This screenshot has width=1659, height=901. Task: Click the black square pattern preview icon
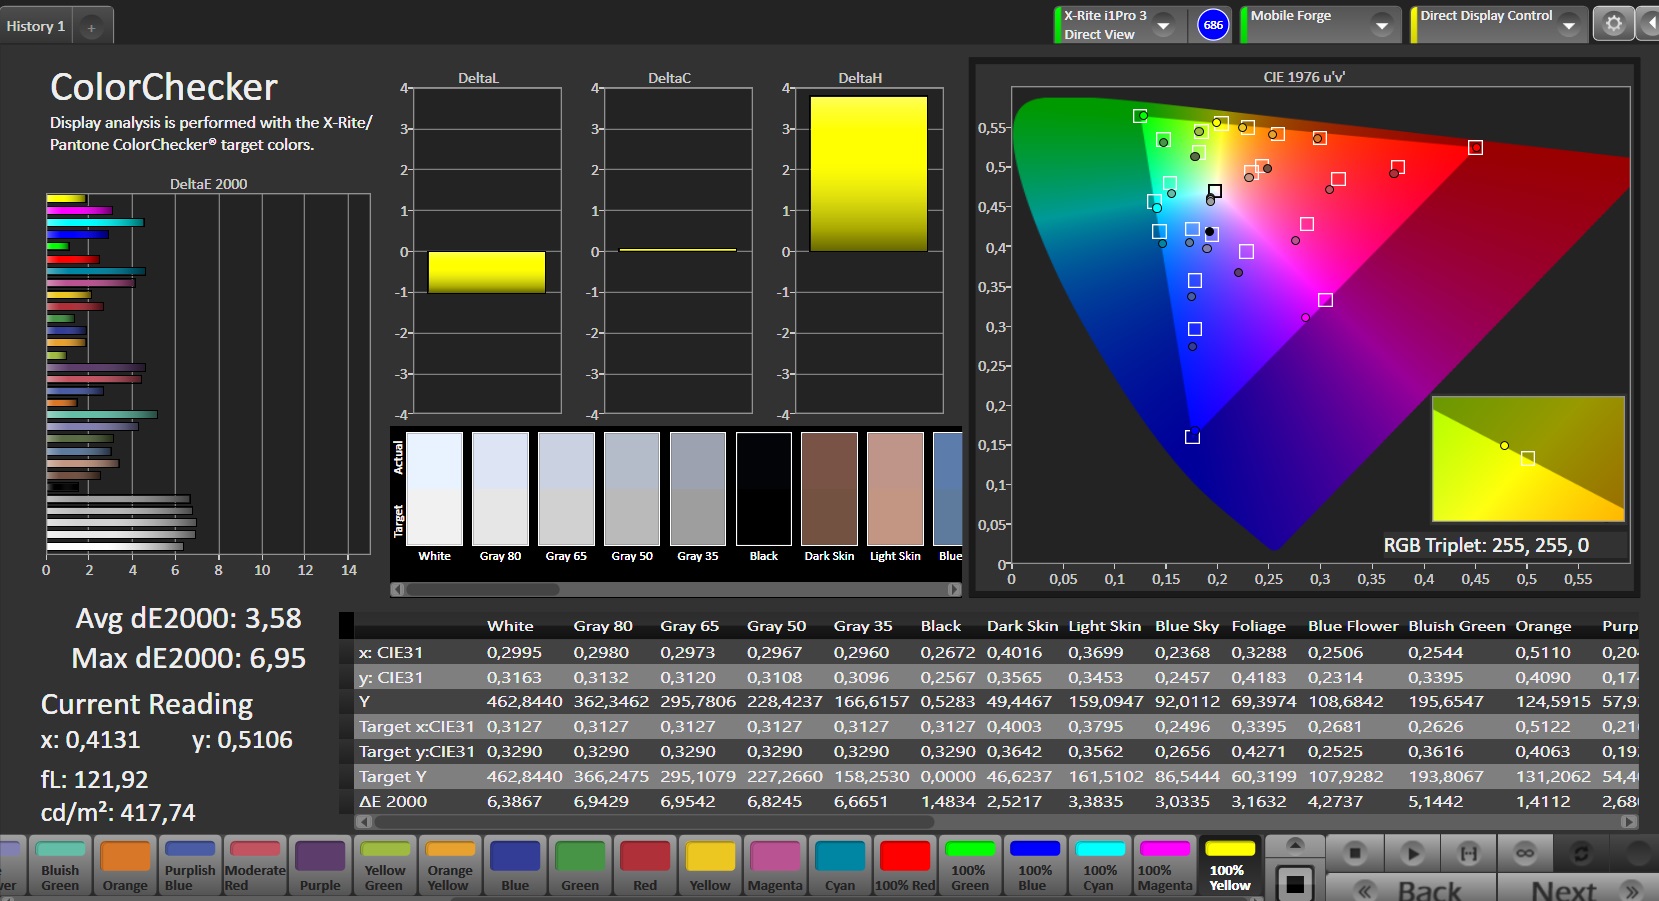(x=1295, y=883)
